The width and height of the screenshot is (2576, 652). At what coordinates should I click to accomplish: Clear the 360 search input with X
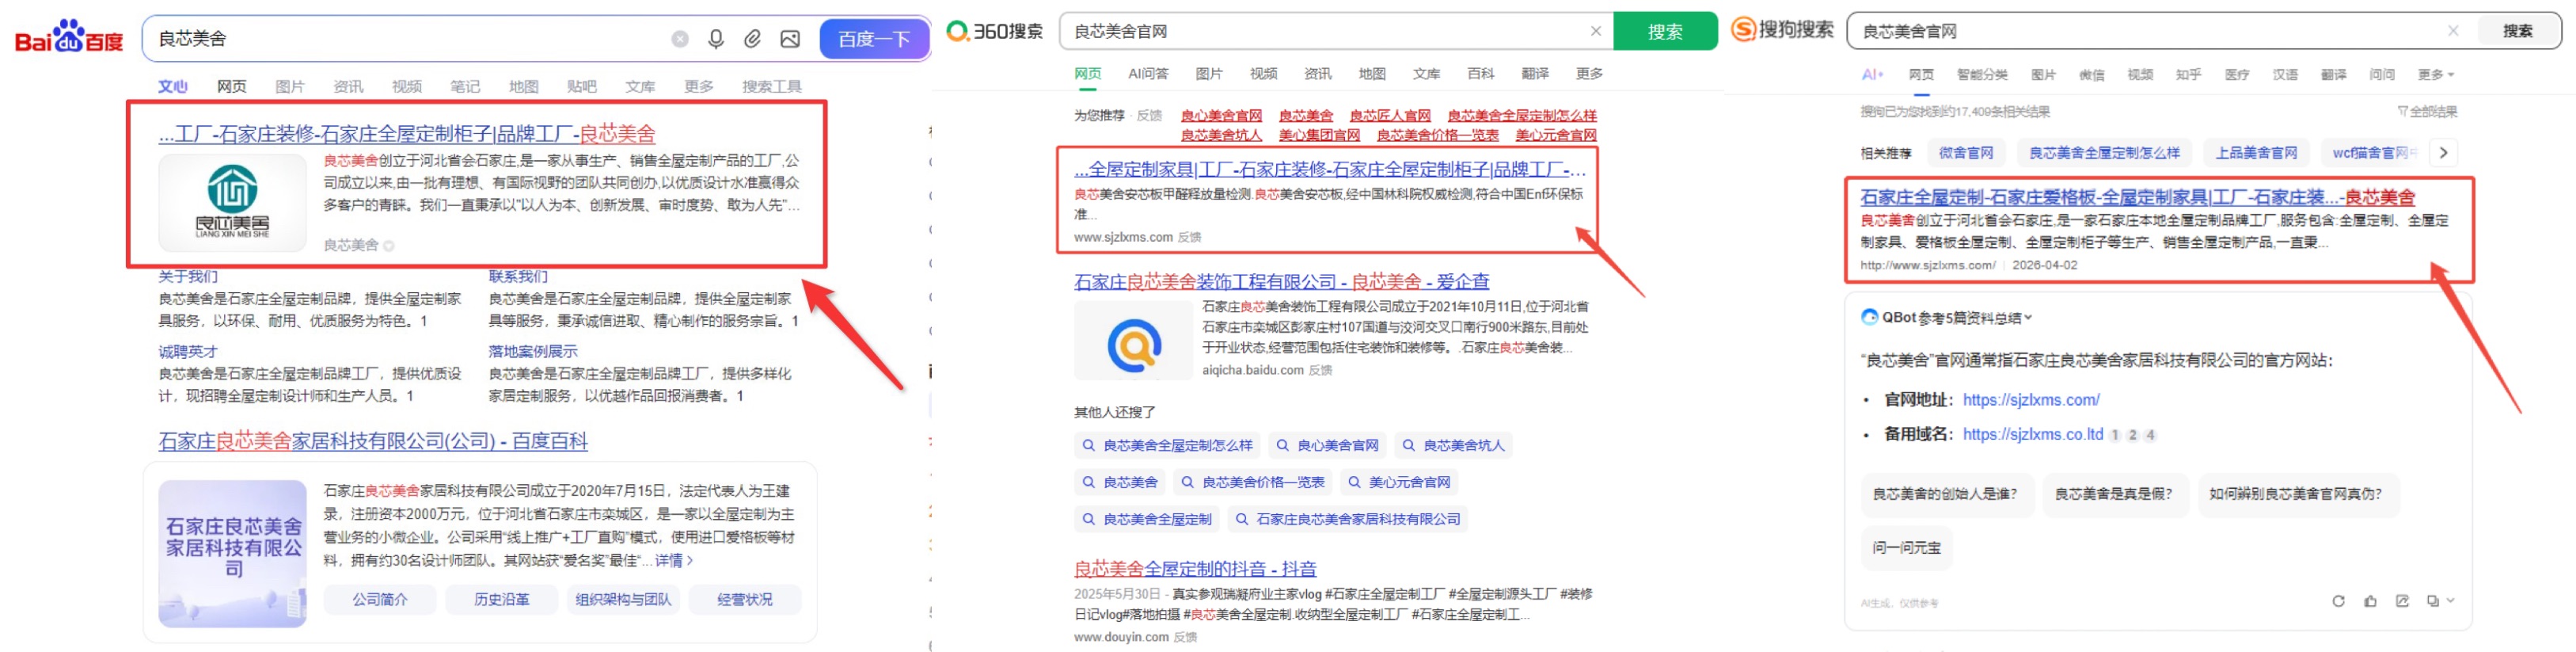[x=1596, y=31]
